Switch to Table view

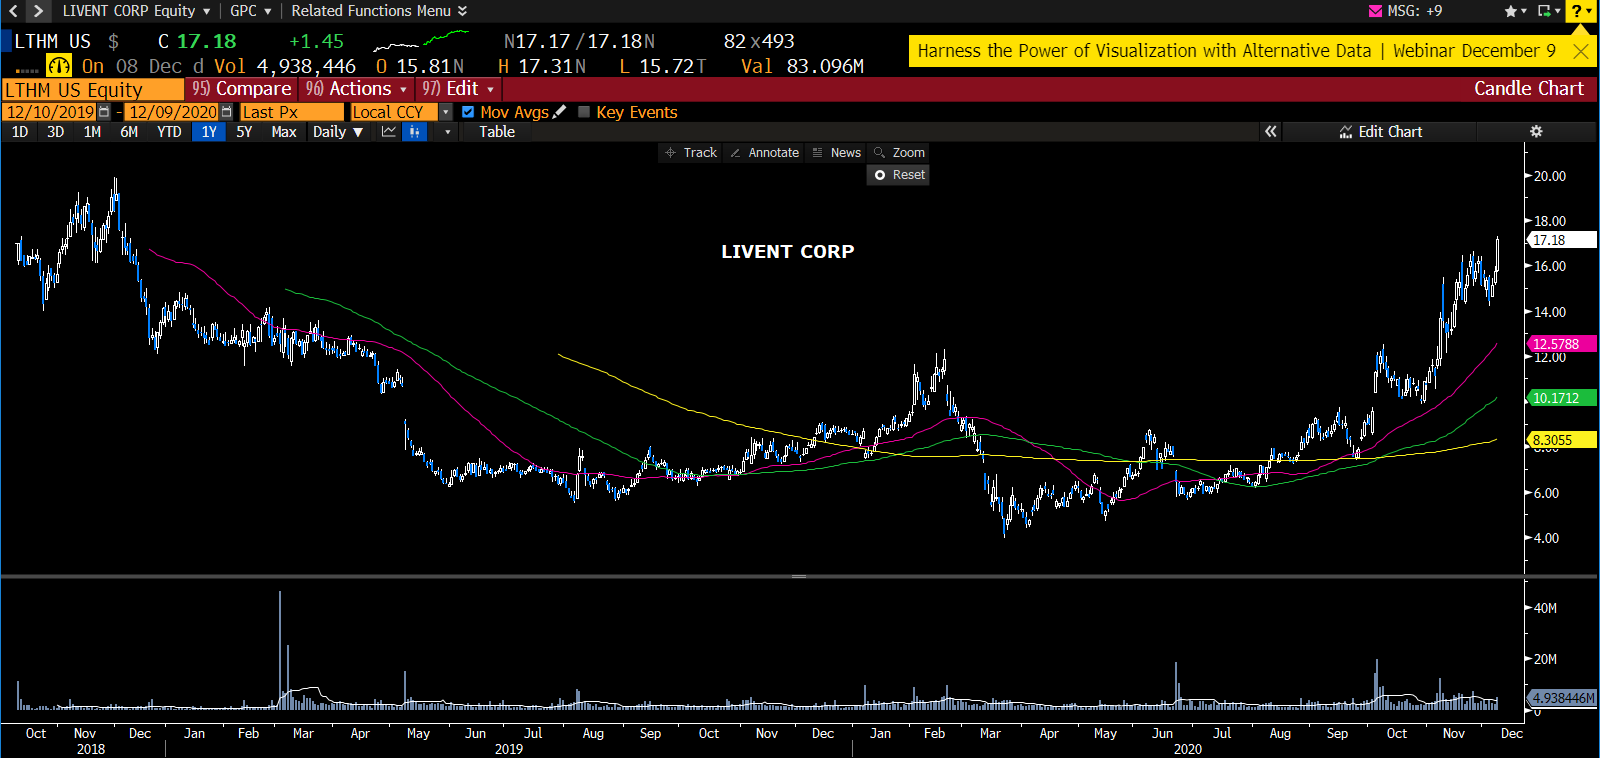click(497, 132)
